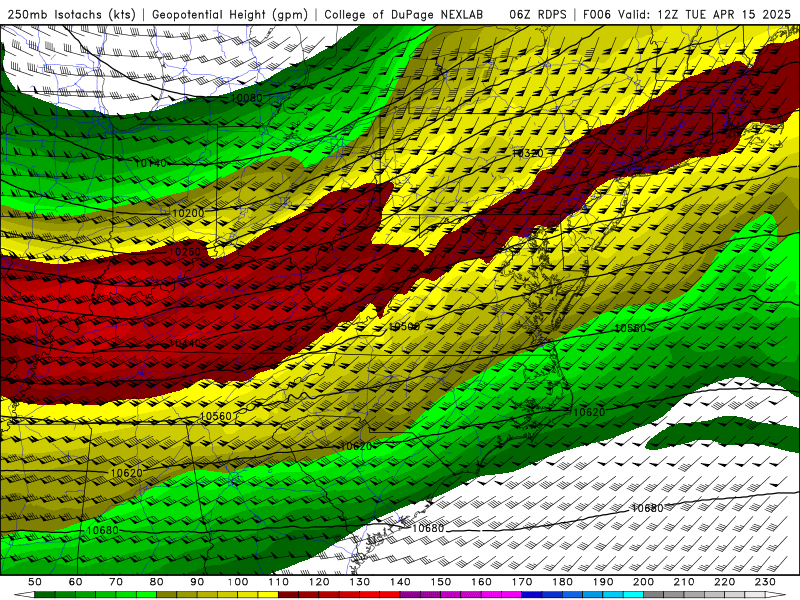Pick the darkest green swatch below 50
This screenshot has height=600, width=800.
pyautogui.click(x=44, y=595)
